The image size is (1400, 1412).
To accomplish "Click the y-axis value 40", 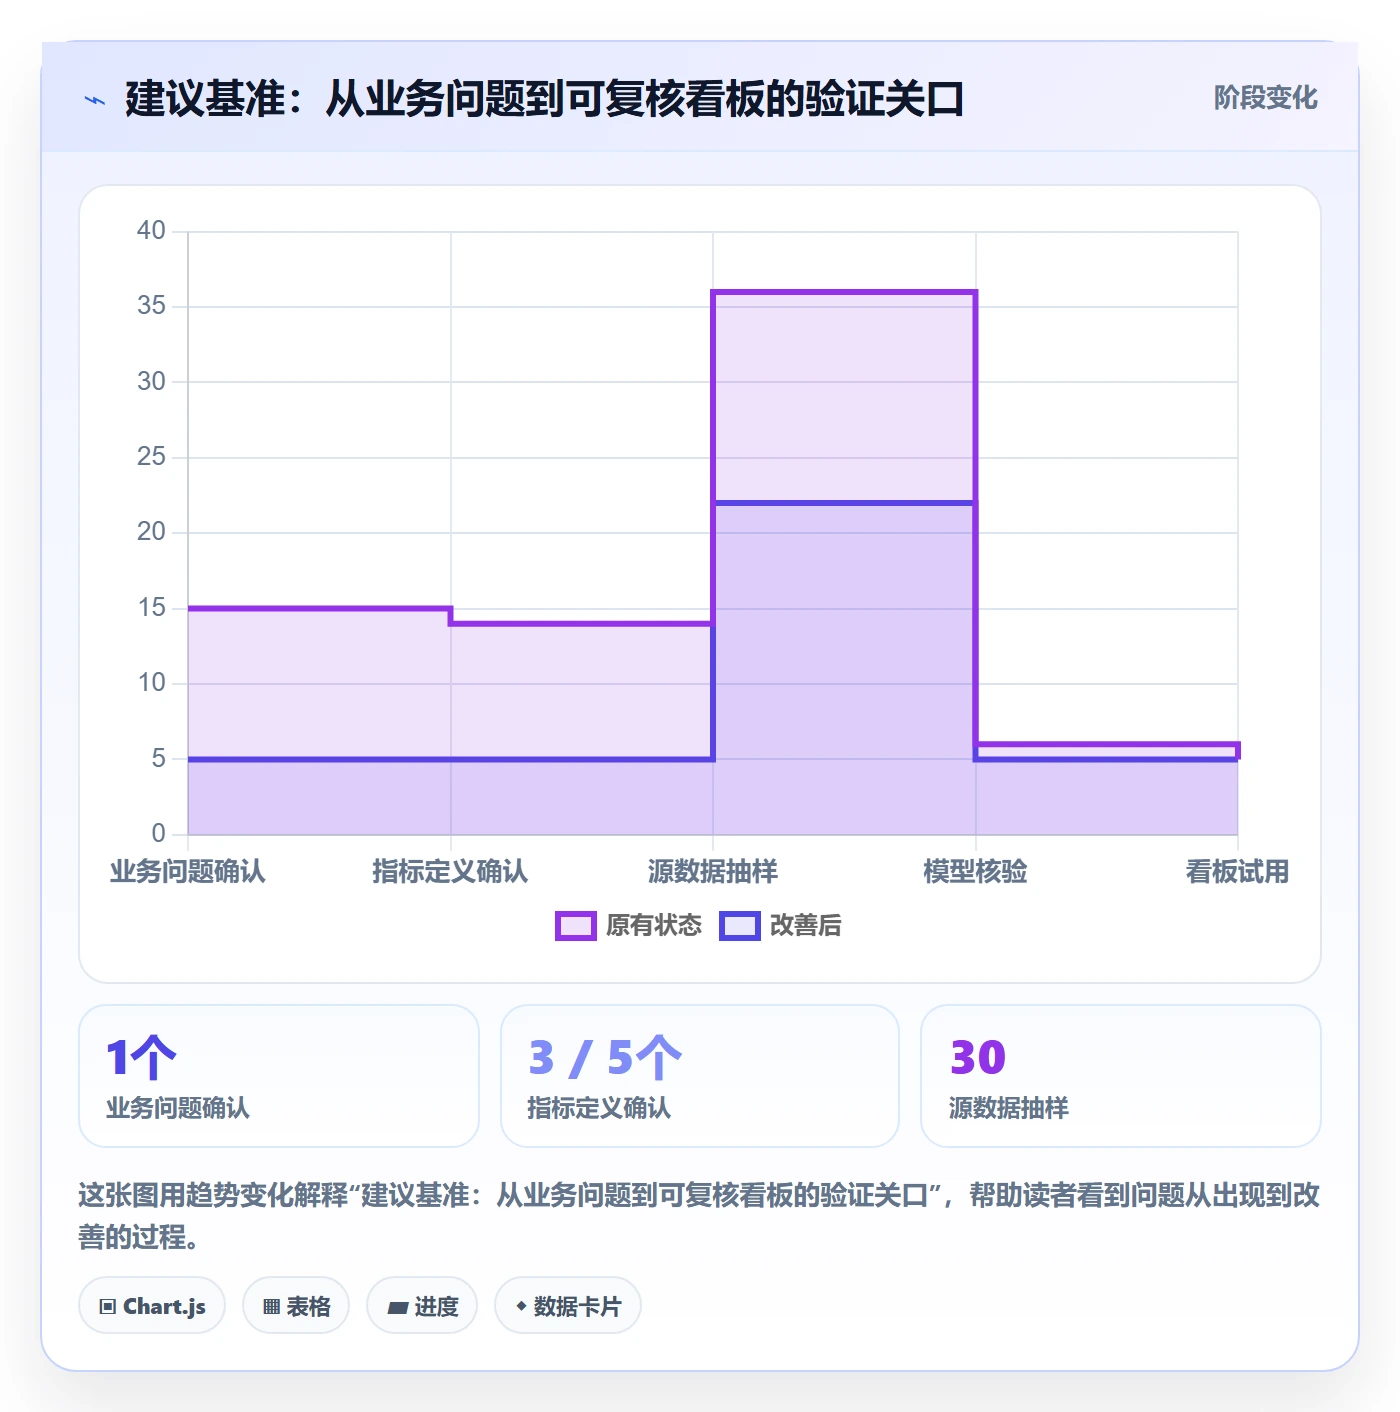I will tap(151, 231).
